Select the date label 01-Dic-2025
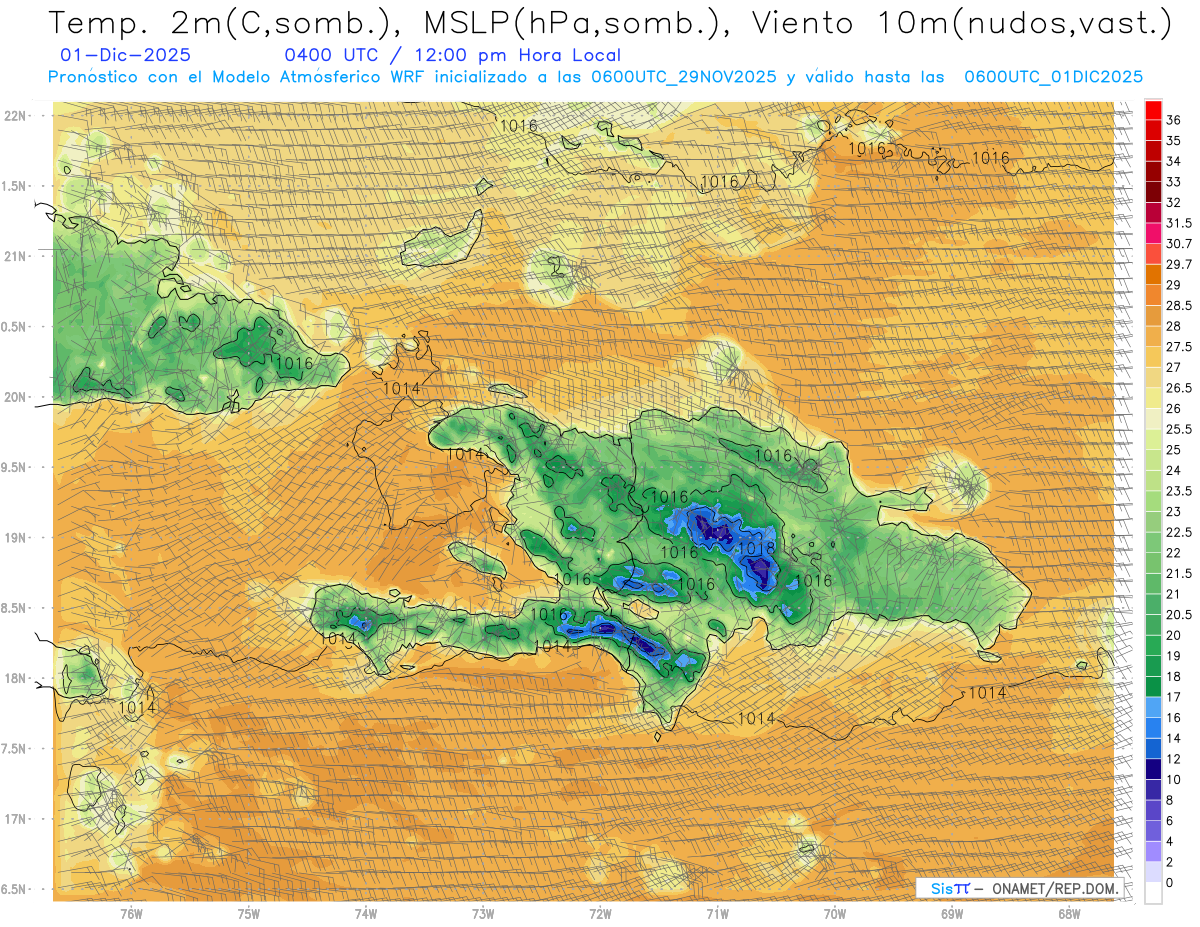1200x927 pixels. pos(125,56)
